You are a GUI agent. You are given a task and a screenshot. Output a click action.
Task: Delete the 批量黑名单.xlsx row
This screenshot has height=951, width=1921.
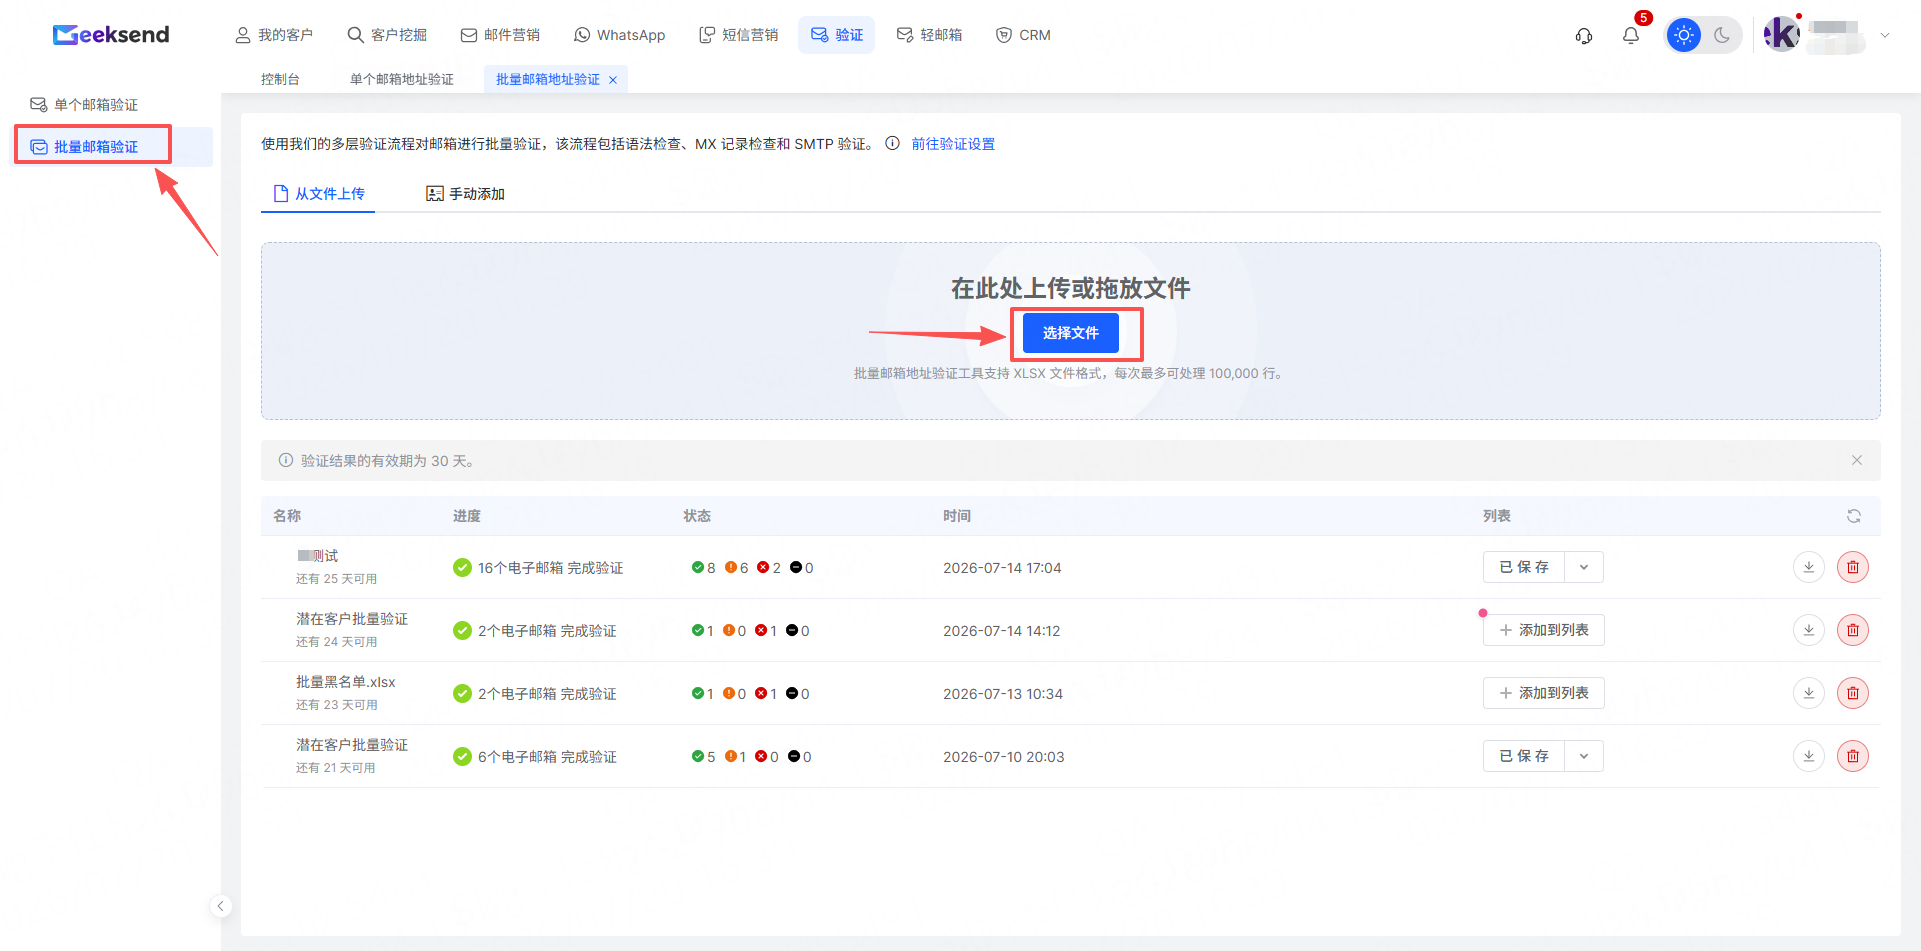(x=1853, y=693)
